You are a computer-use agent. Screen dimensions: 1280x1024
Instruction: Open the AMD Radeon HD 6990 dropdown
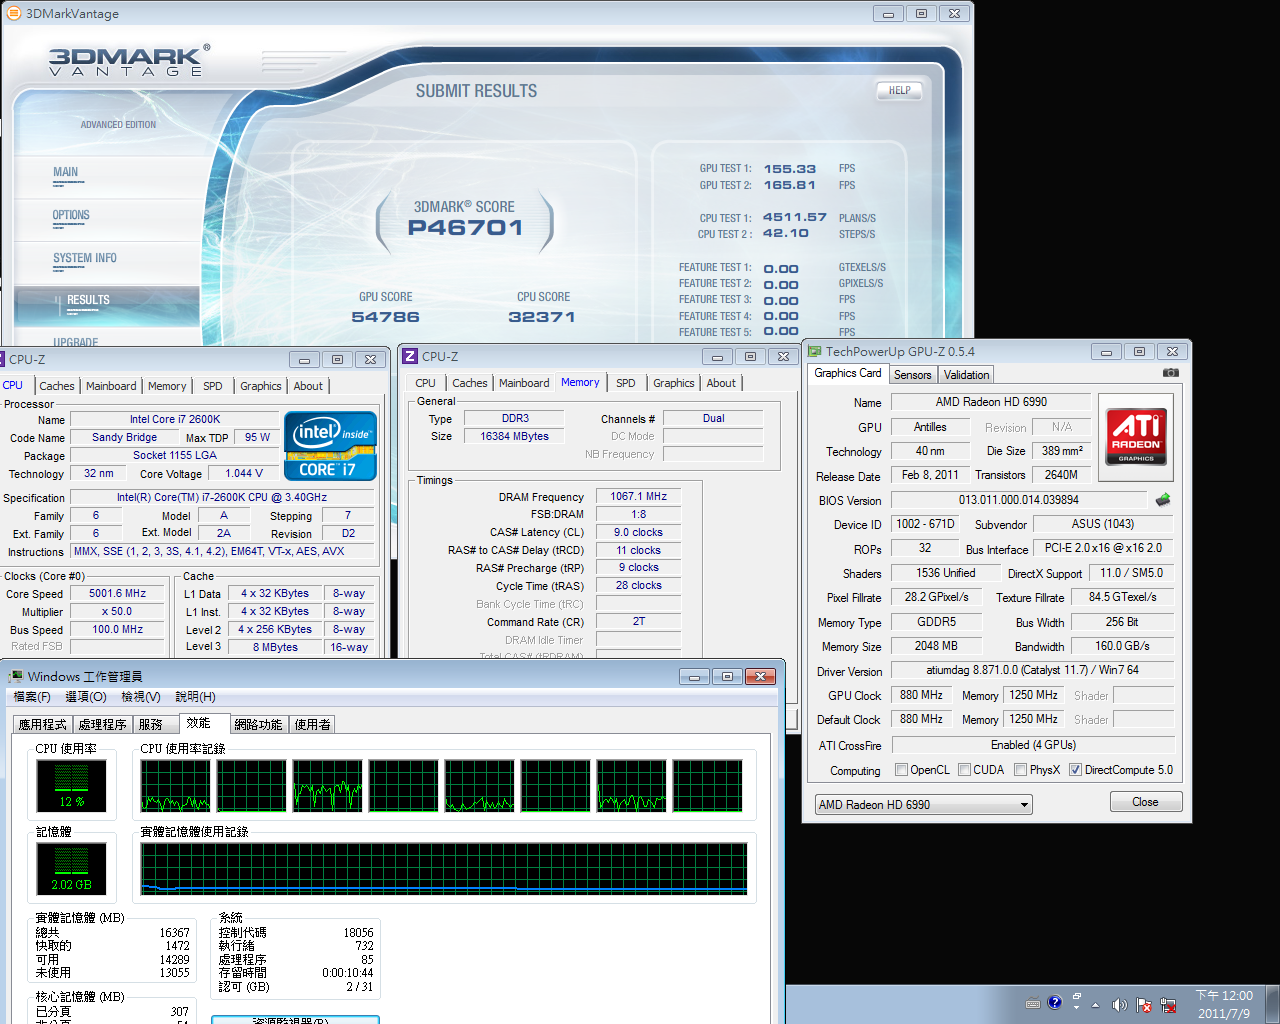(924, 804)
